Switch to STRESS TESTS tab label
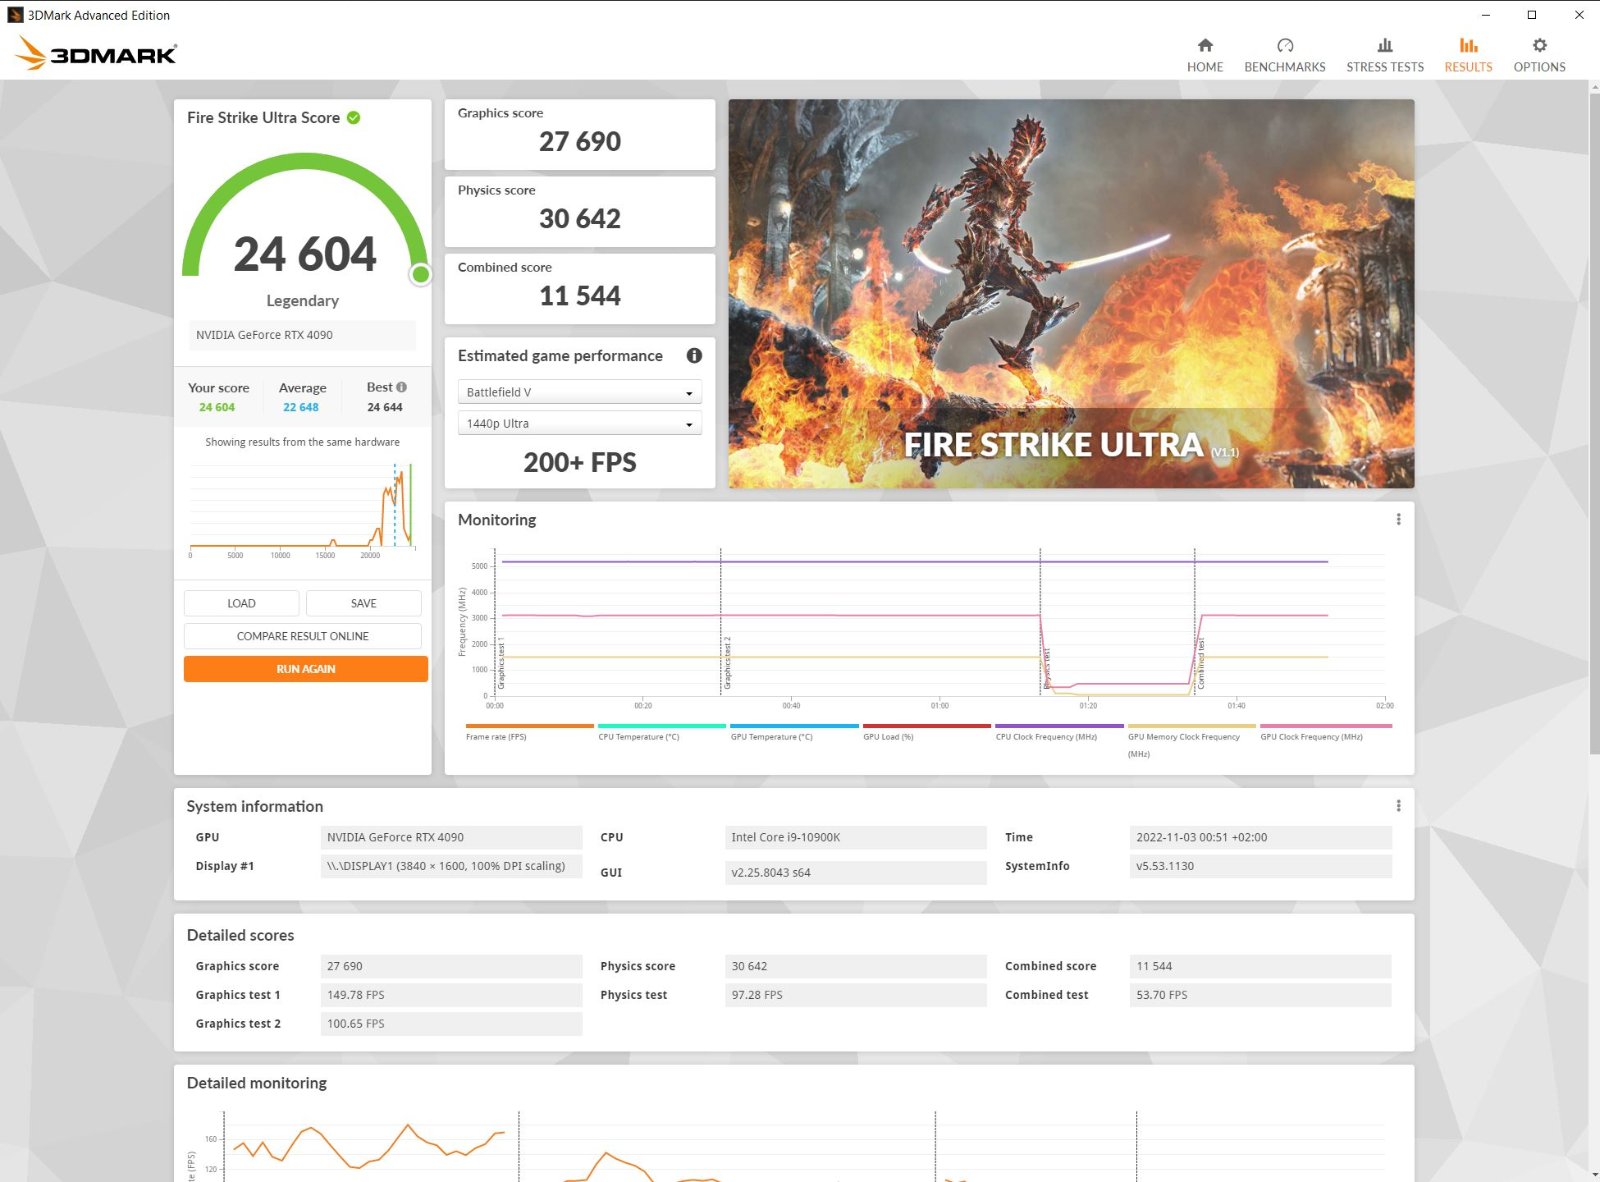The height and width of the screenshot is (1182, 1600). 1385,67
